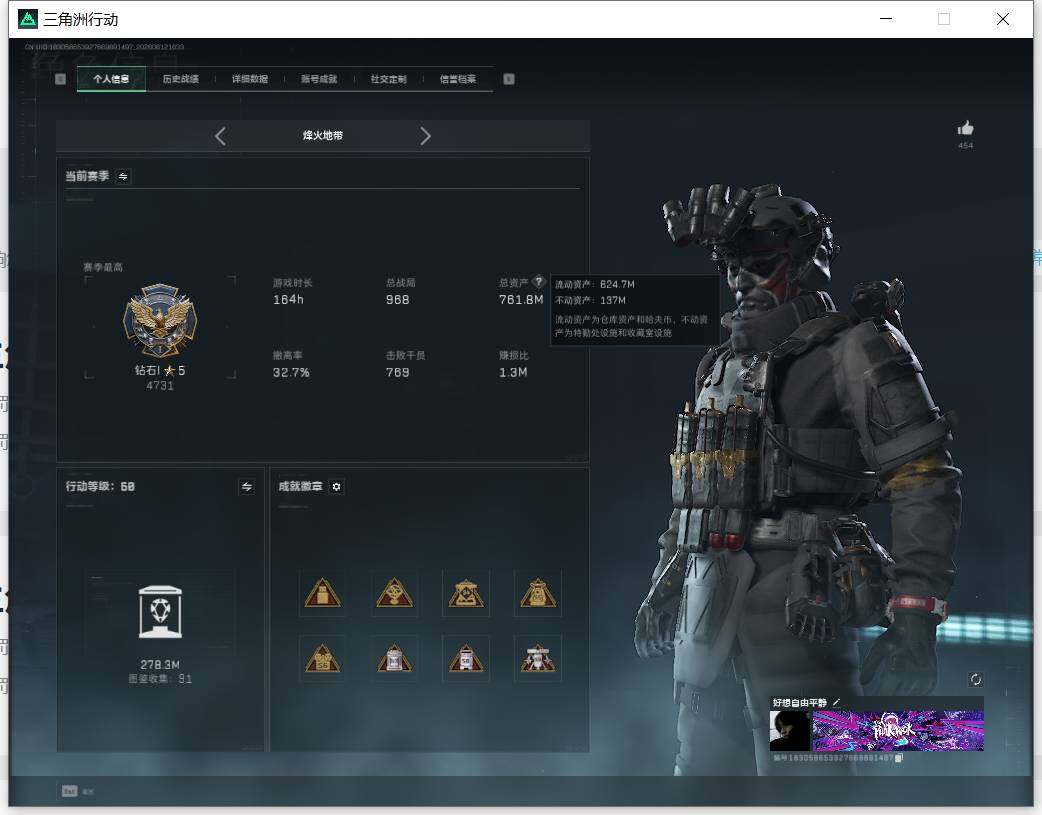Toggle the swap icon next to 当前赛季
This screenshot has height=815, width=1042.
[x=123, y=176]
